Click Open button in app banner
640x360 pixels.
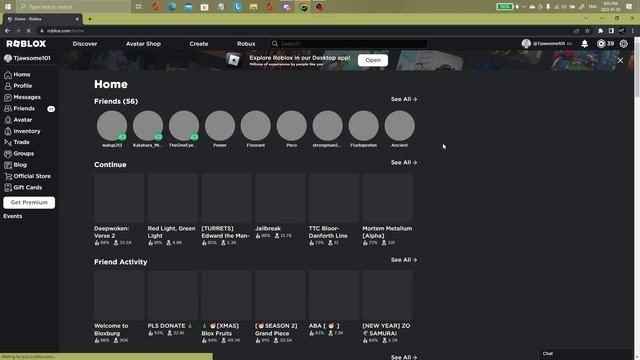pos(373,60)
